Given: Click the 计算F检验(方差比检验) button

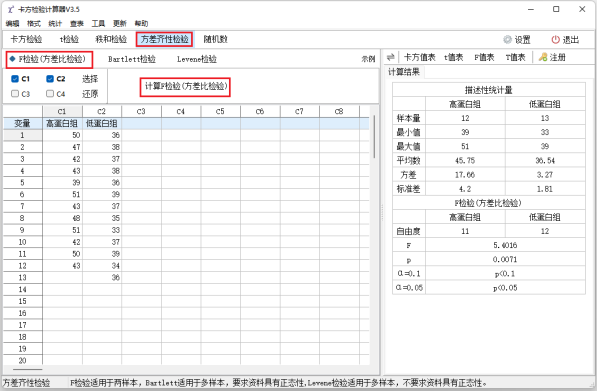Looking at the screenshot, I should tap(185, 86).
